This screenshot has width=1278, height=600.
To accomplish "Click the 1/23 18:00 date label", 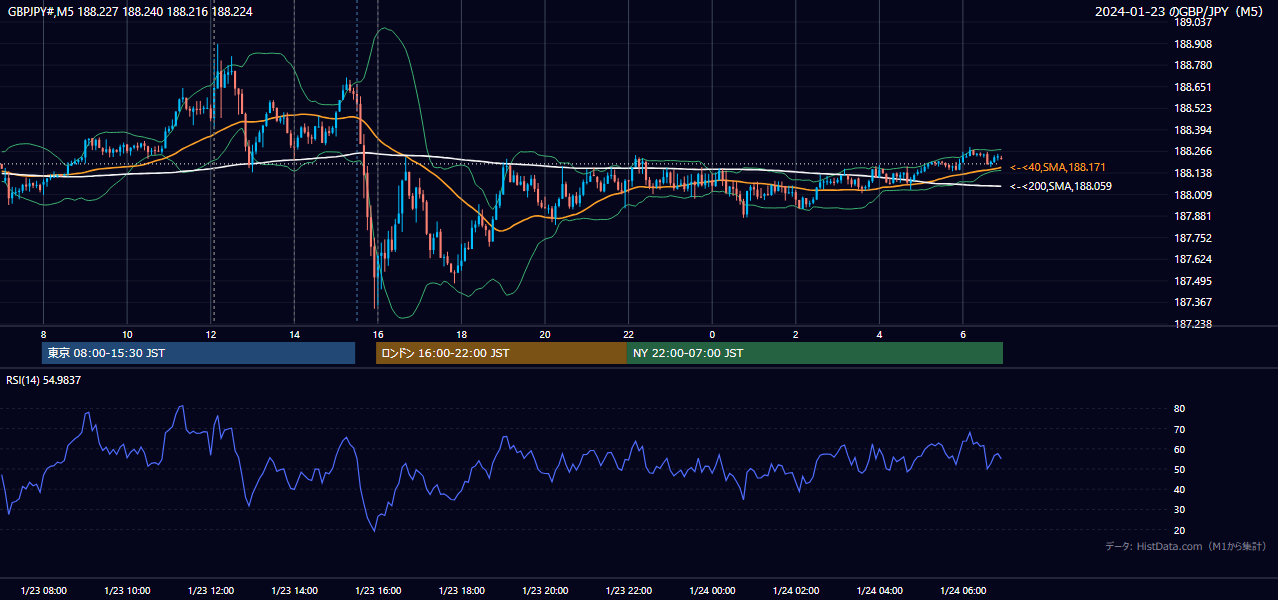I will tap(462, 591).
